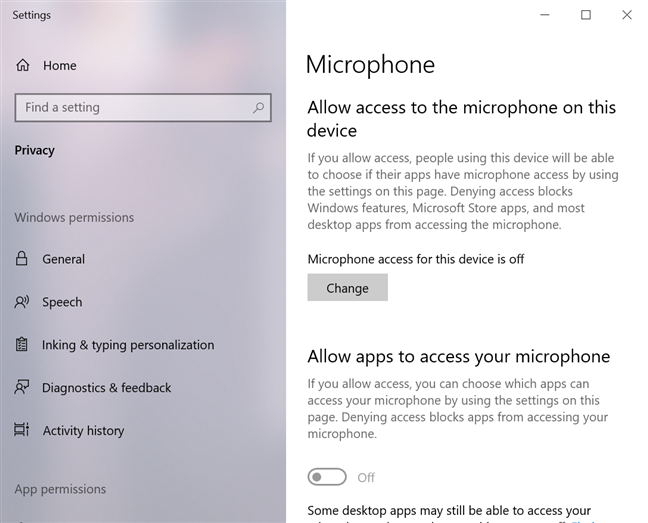
Task: Open Diagnostics & feedback page
Action: (x=107, y=387)
